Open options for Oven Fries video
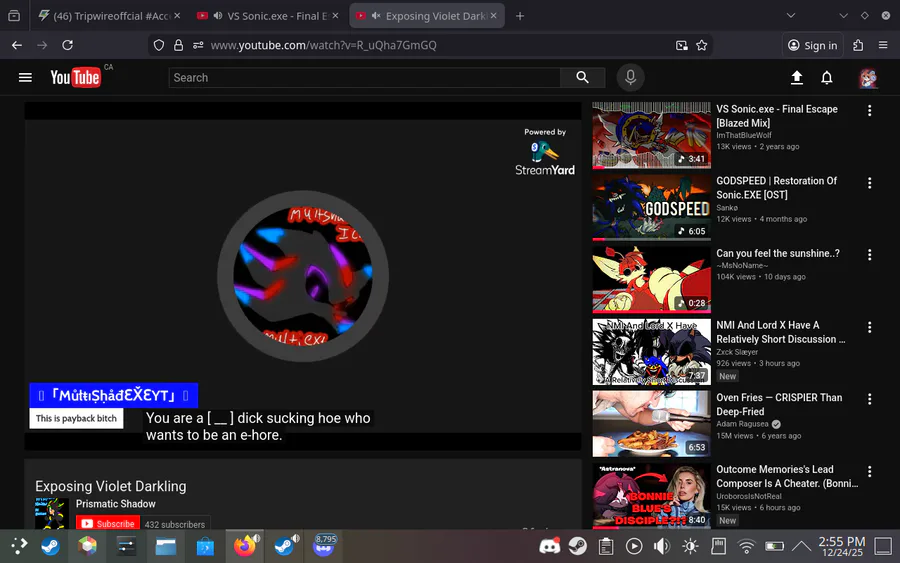This screenshot has height=563, width=900. click(x=870, y=399)
